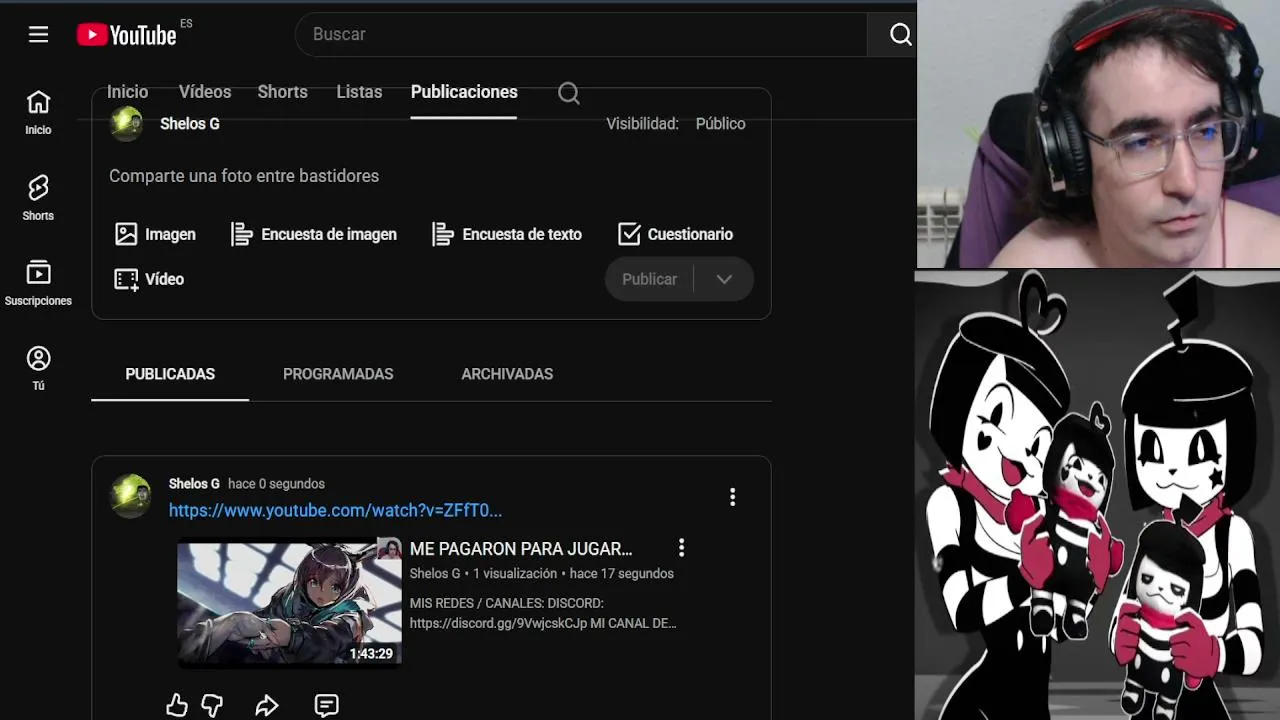The image size is (1280, 720).
Task: Open Shorts in the left sidebar
Action: coord(38,198)
